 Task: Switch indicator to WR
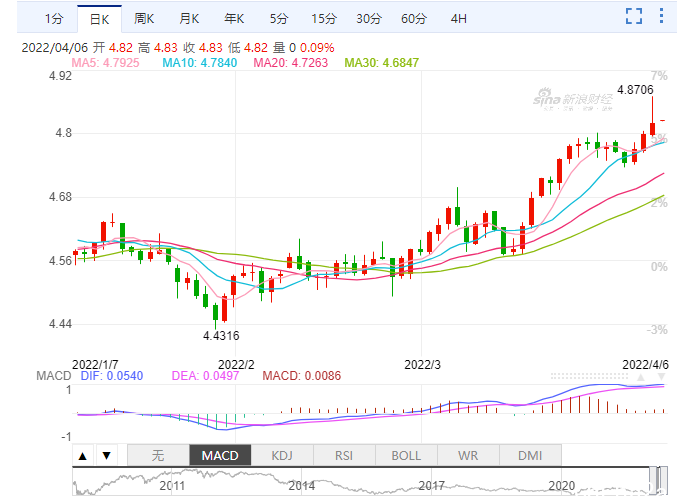tap(468, 456)
